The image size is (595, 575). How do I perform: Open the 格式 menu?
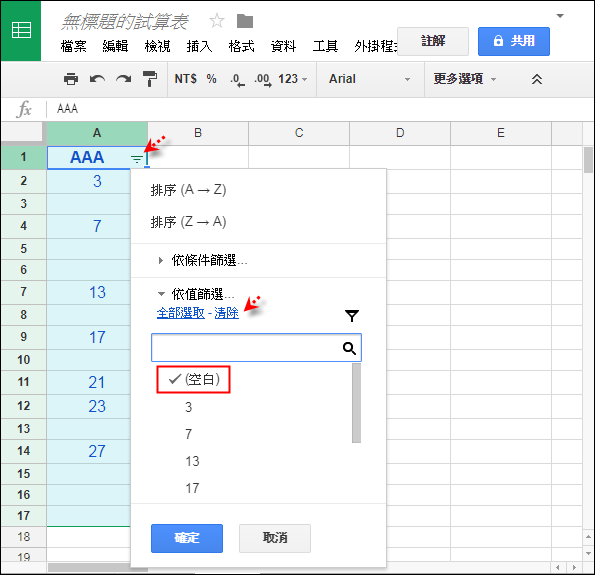coord(241,46)
